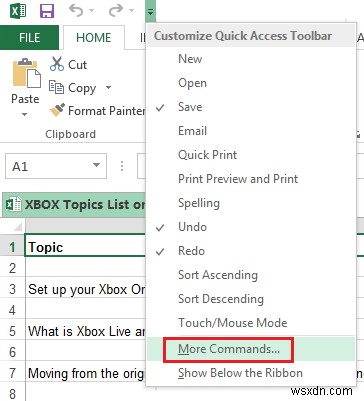364x401 pixels.
Task: Click cell starting Moving from the orig
Action: [85, 373]
